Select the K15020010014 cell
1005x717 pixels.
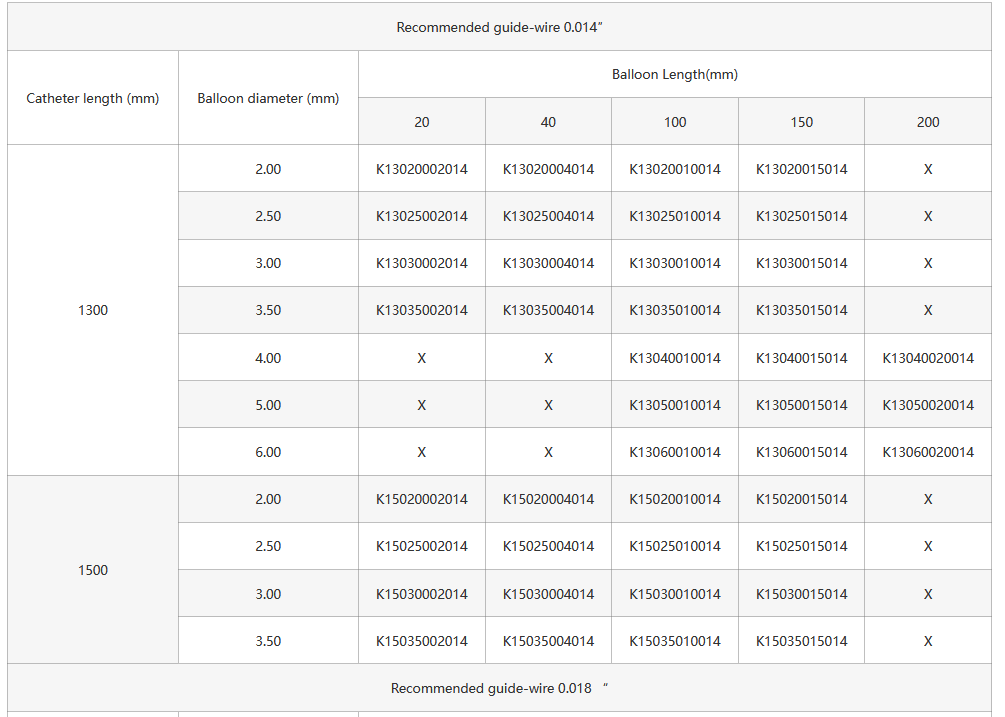pyautogui.click(x=674, y=499)
